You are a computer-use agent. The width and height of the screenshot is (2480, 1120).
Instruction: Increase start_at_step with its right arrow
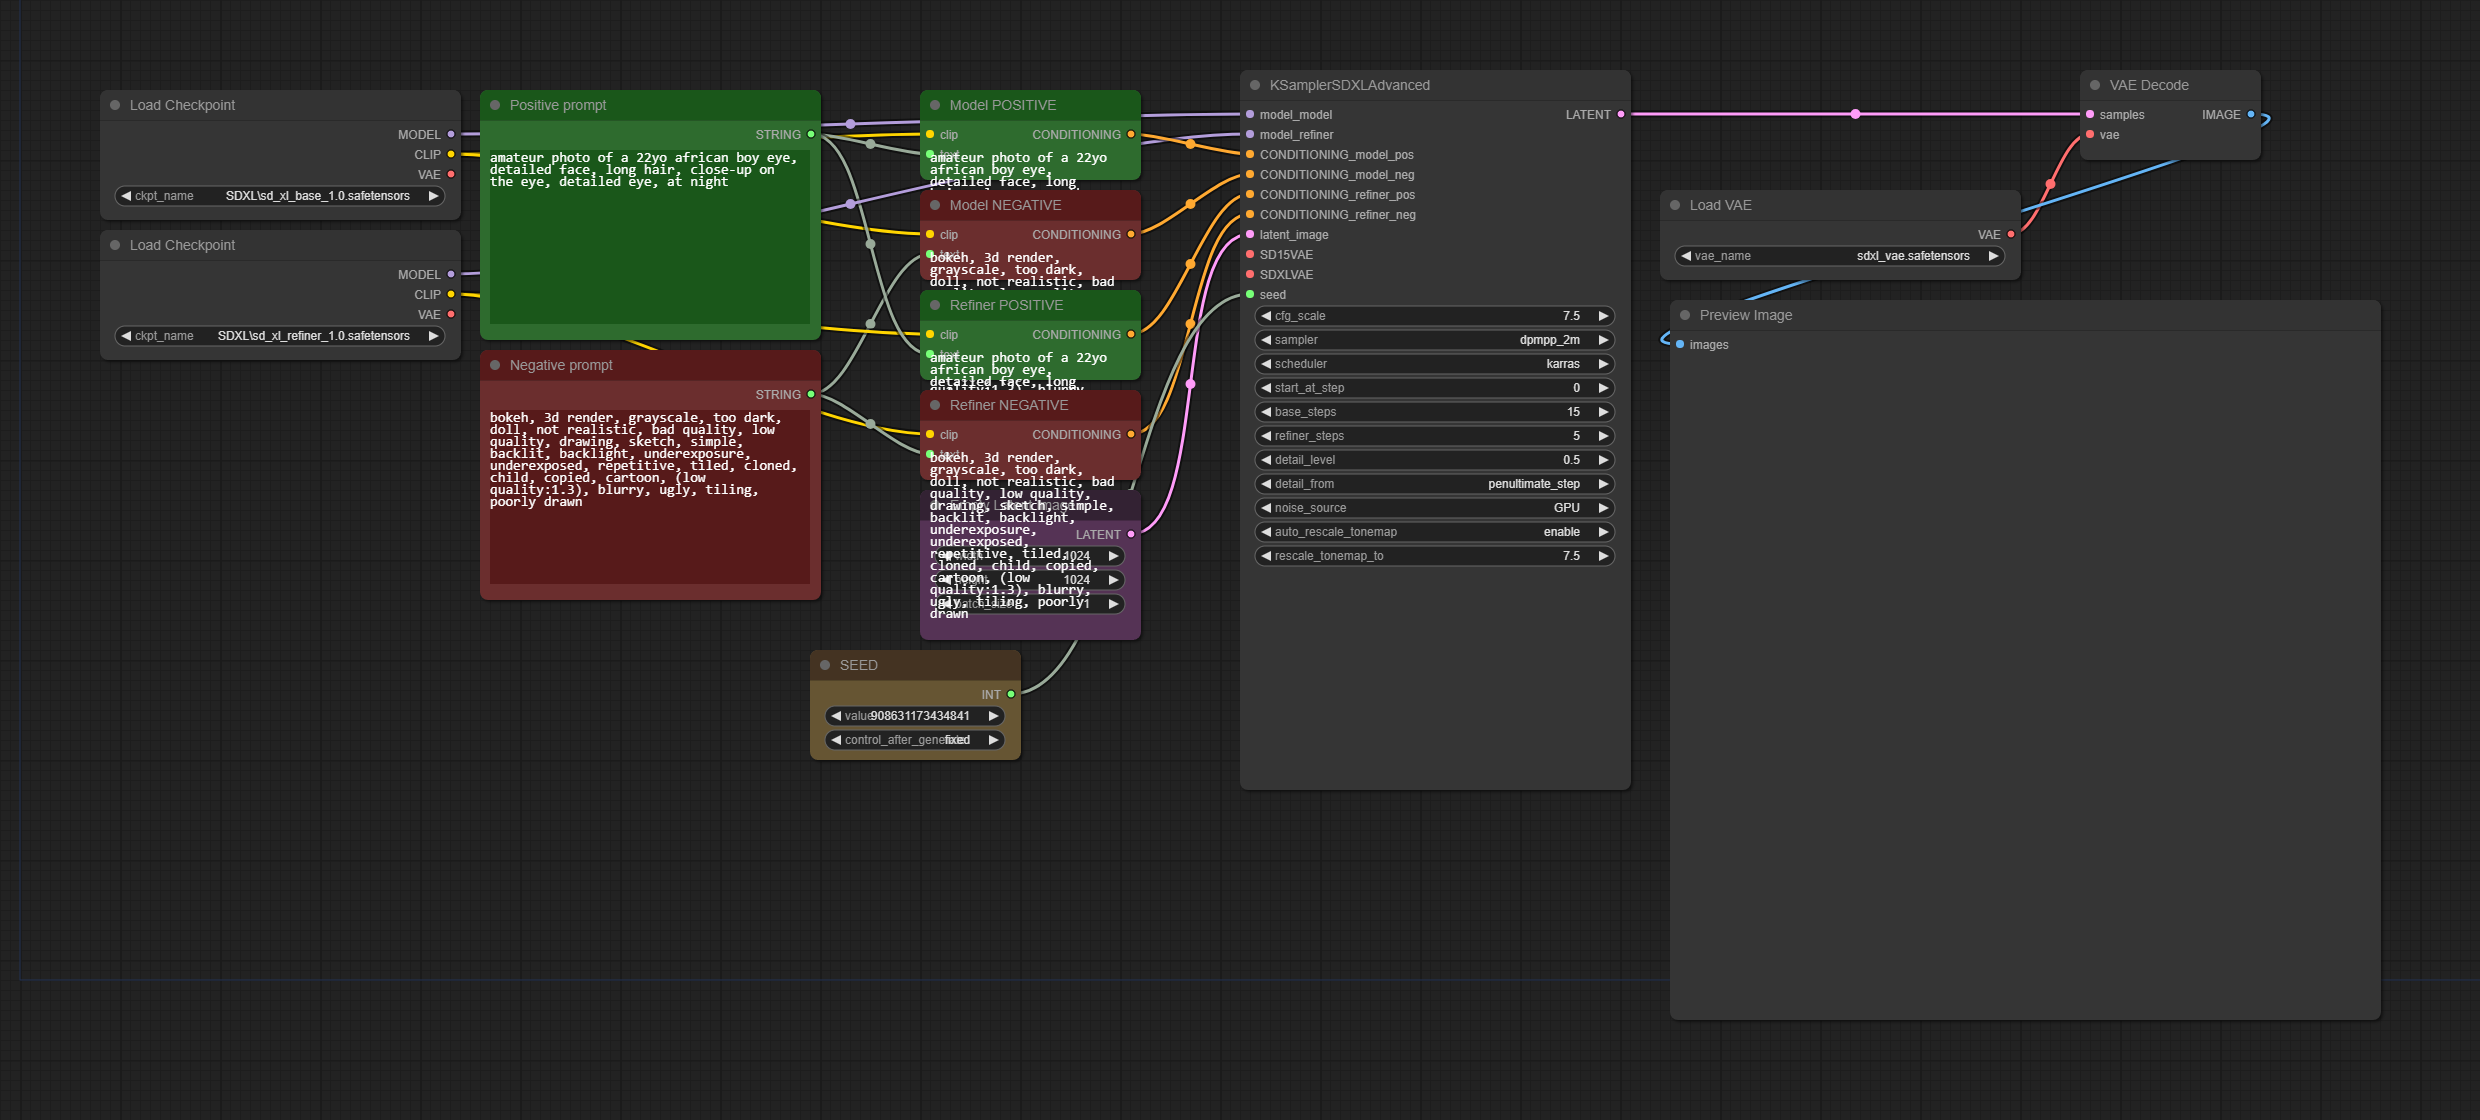click(x=1603, y=388)
